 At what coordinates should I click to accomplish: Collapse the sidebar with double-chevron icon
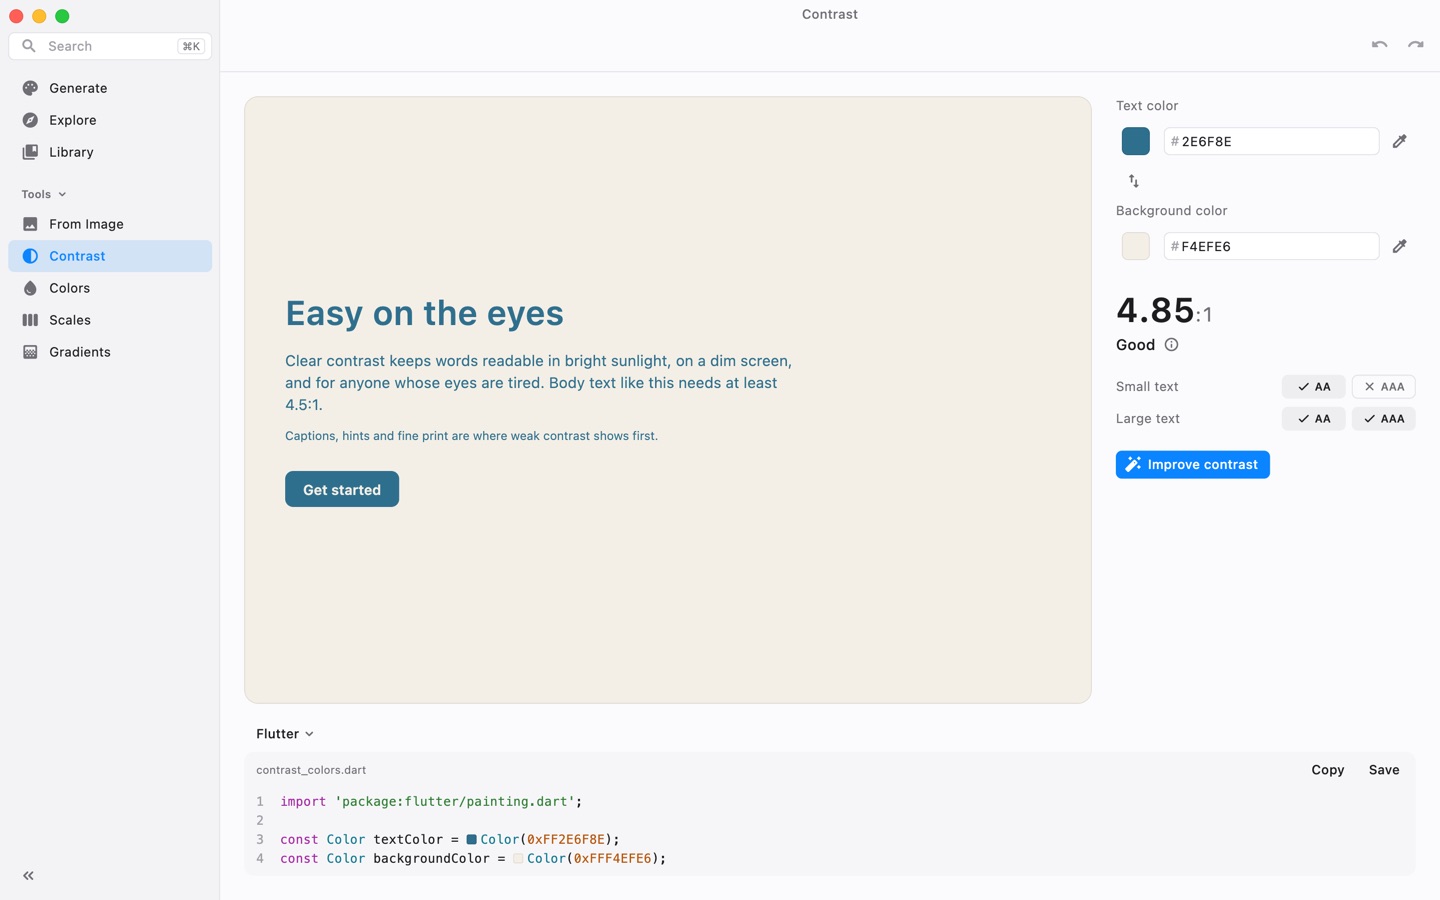pos(28,876)
